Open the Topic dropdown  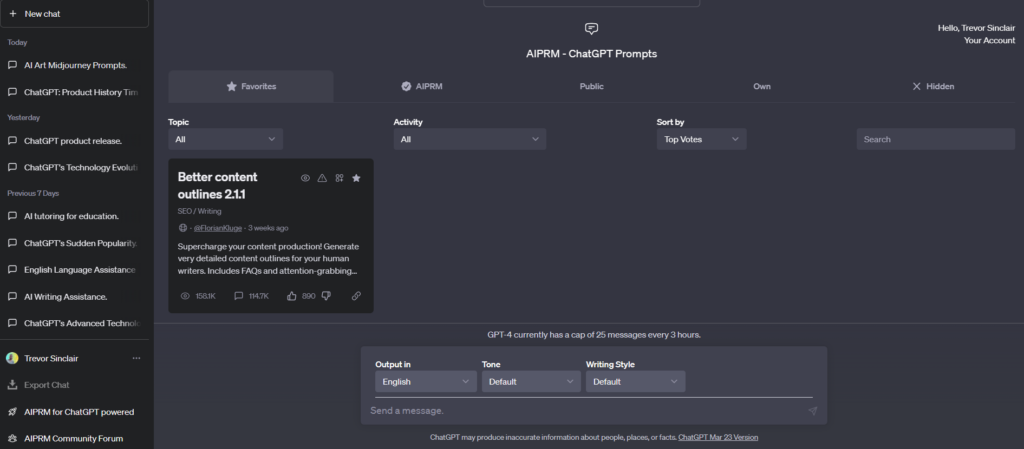pos(225,140)
